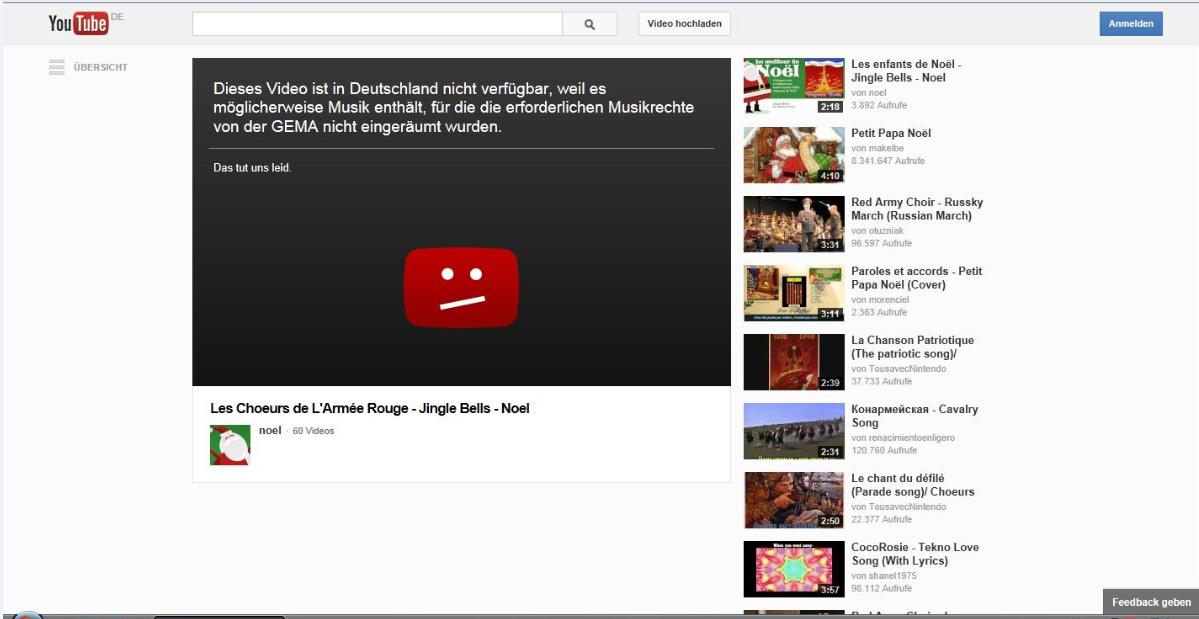1199x619 pixels.
Task: Open the Übersicht guide menu icon
Action: pos(57,67)
